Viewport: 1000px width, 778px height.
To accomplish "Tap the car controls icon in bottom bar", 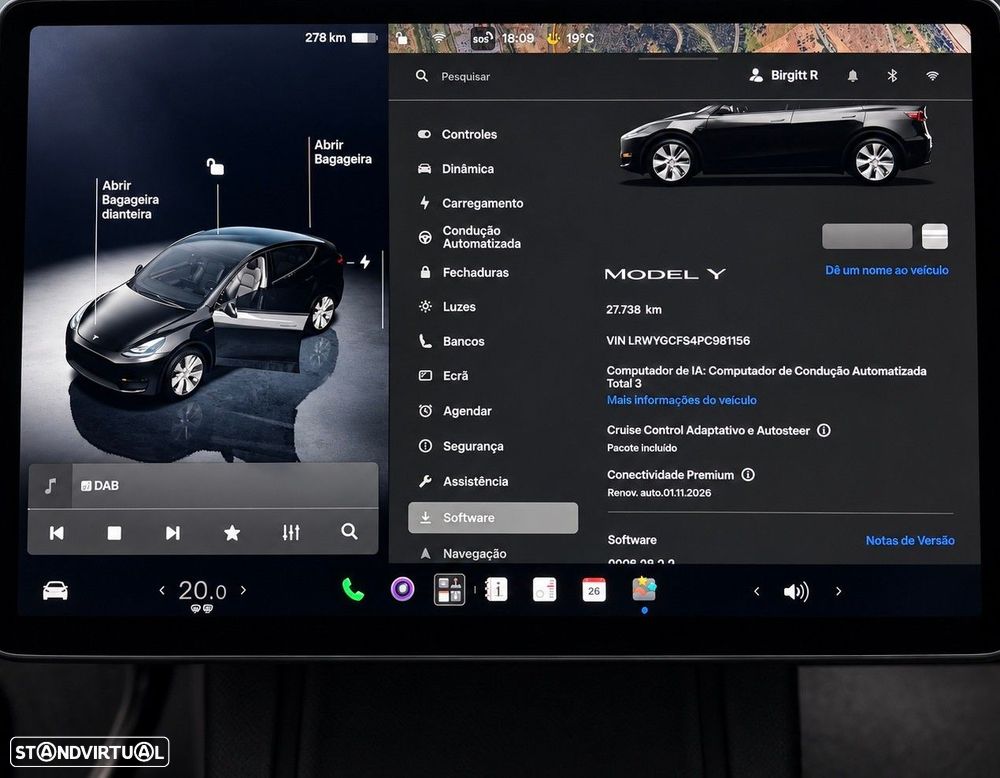I will click(x=55, y=591).
